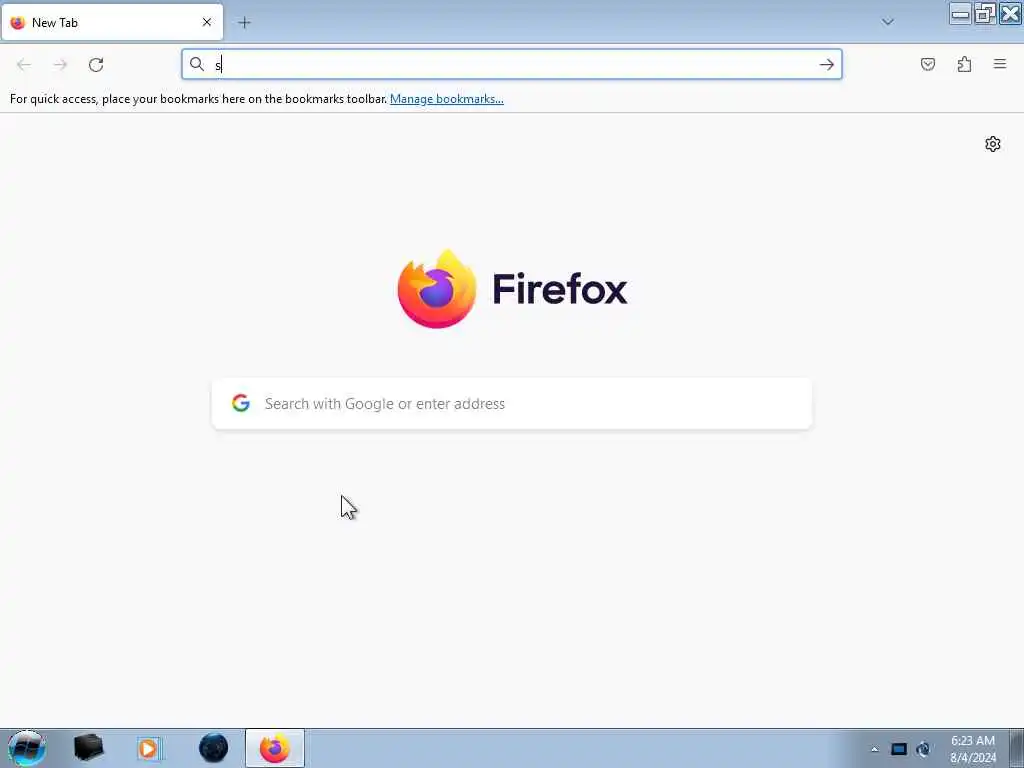Restore down the Firefox window

tap(985, 13)
